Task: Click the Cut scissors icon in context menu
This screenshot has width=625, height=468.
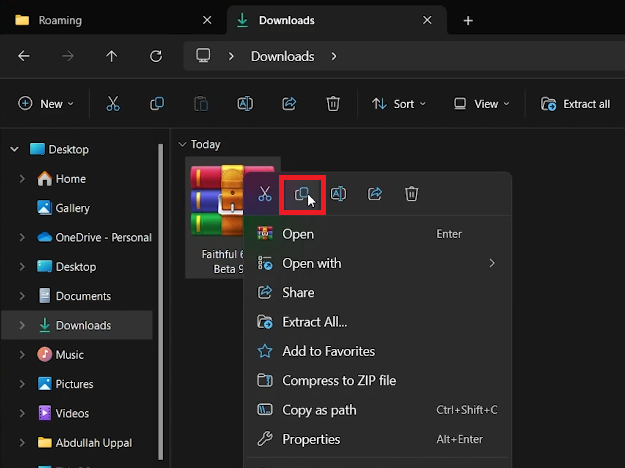Action: 265,194
